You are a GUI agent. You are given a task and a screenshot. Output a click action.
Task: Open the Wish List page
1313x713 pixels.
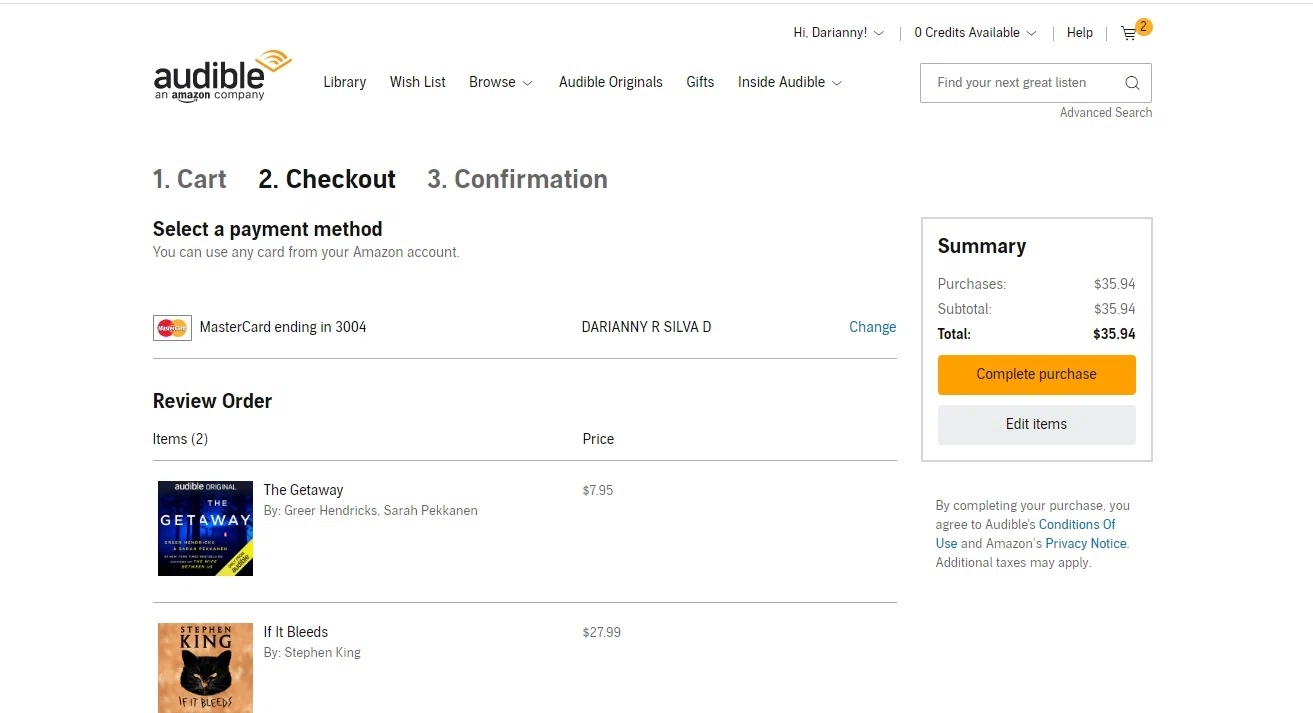[417, 82]
